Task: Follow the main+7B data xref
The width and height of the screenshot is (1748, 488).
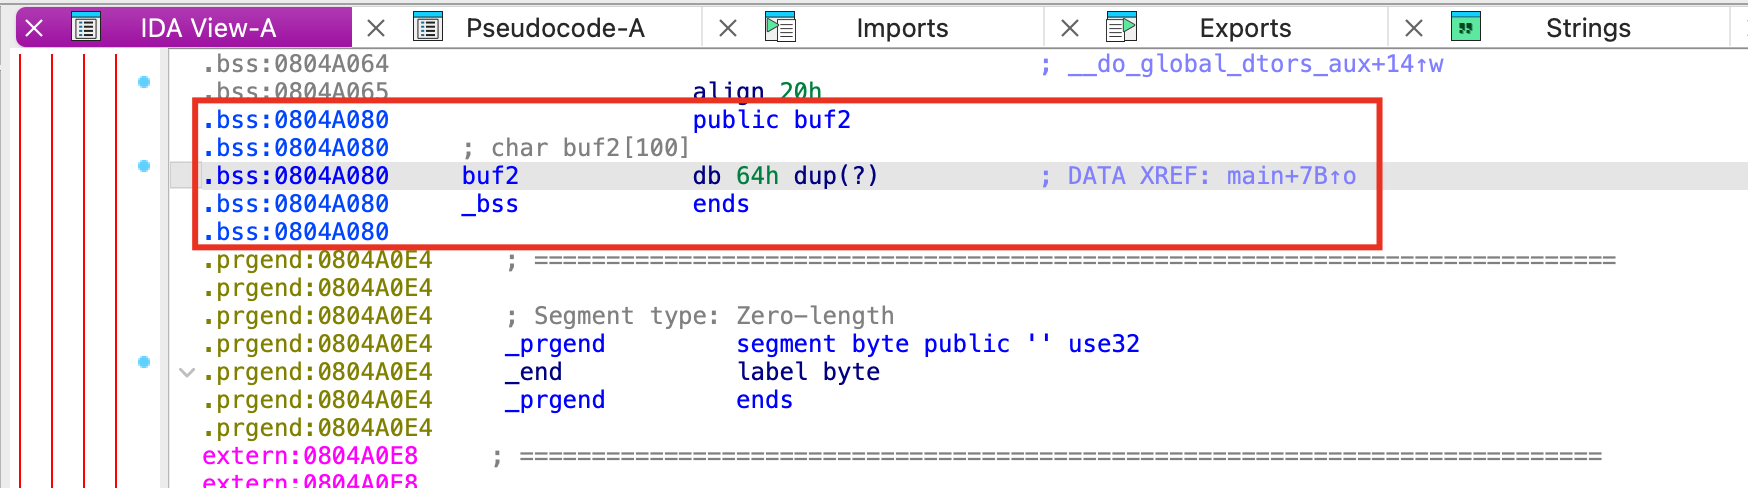Action: 1292,176
